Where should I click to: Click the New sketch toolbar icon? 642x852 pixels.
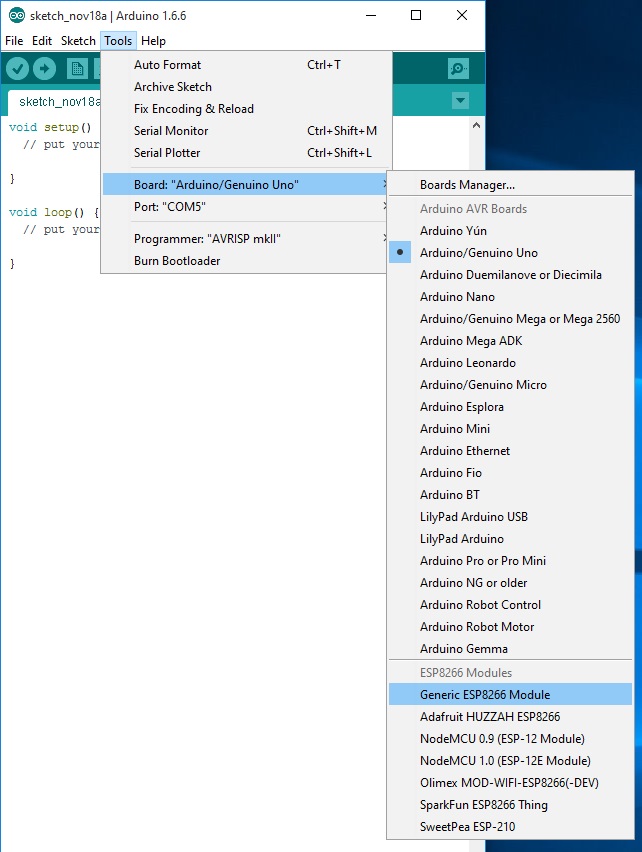[77, 68]
